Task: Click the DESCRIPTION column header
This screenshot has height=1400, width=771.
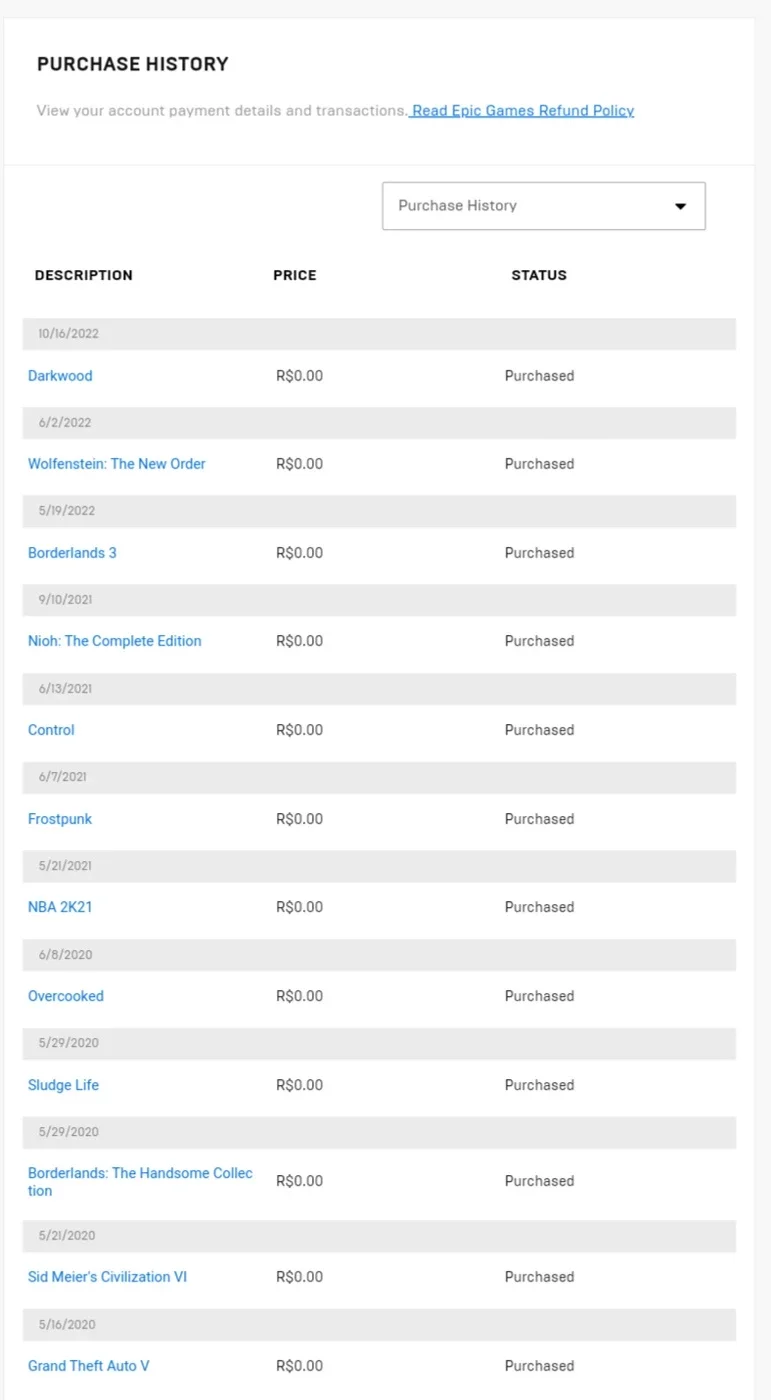Action: [84, 275]
